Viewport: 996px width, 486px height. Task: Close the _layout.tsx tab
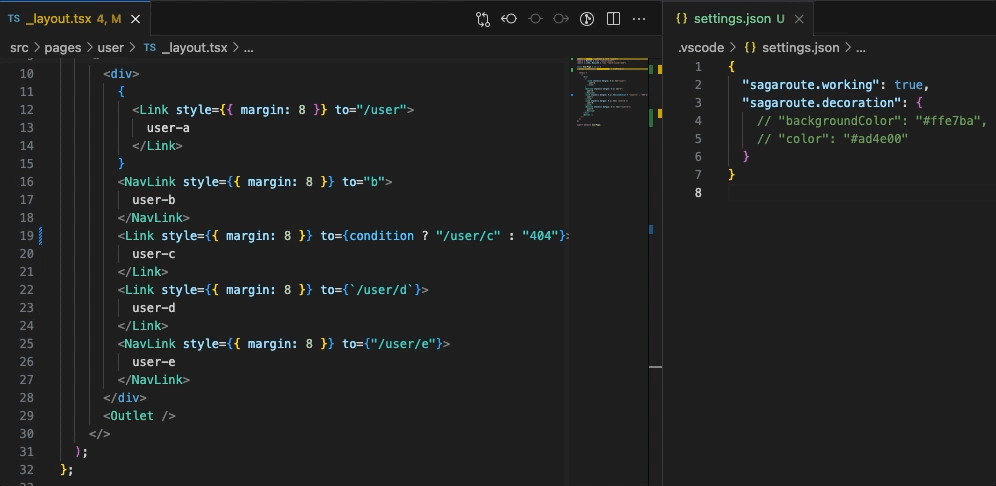pyautogui.click(x=135, y=19)
